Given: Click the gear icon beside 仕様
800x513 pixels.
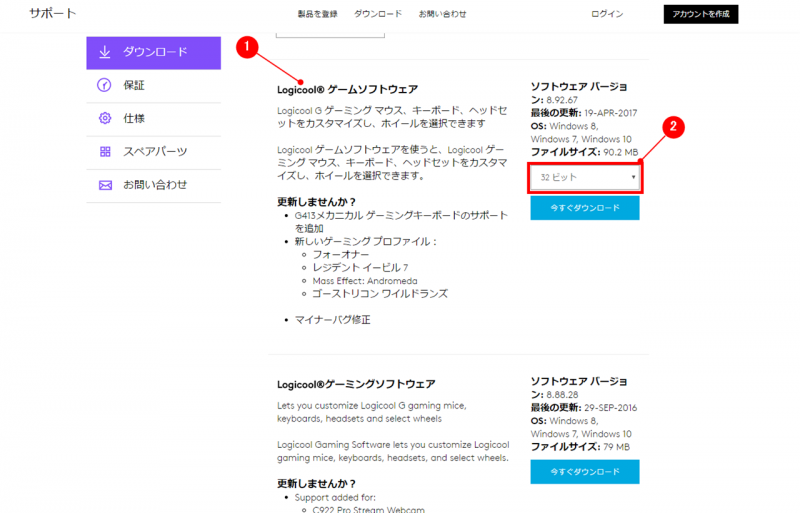Looking at the screenshot, I should click(105, 118).
